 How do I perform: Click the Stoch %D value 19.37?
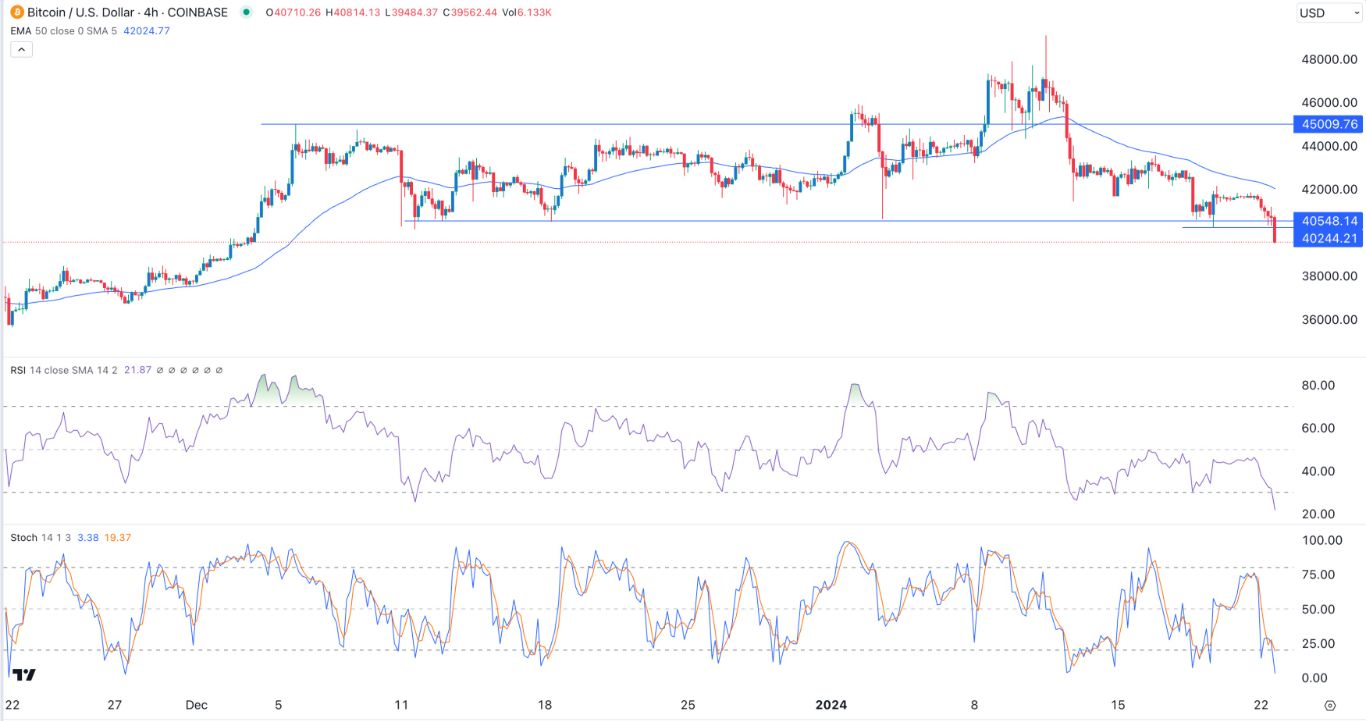pos(117,537)
